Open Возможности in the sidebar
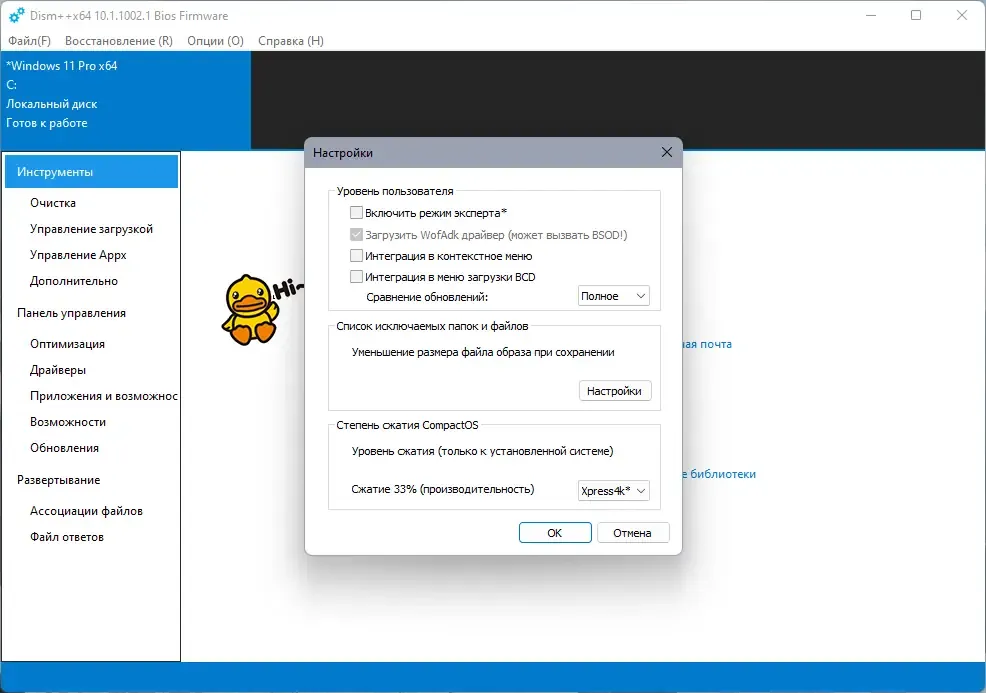 68,422
